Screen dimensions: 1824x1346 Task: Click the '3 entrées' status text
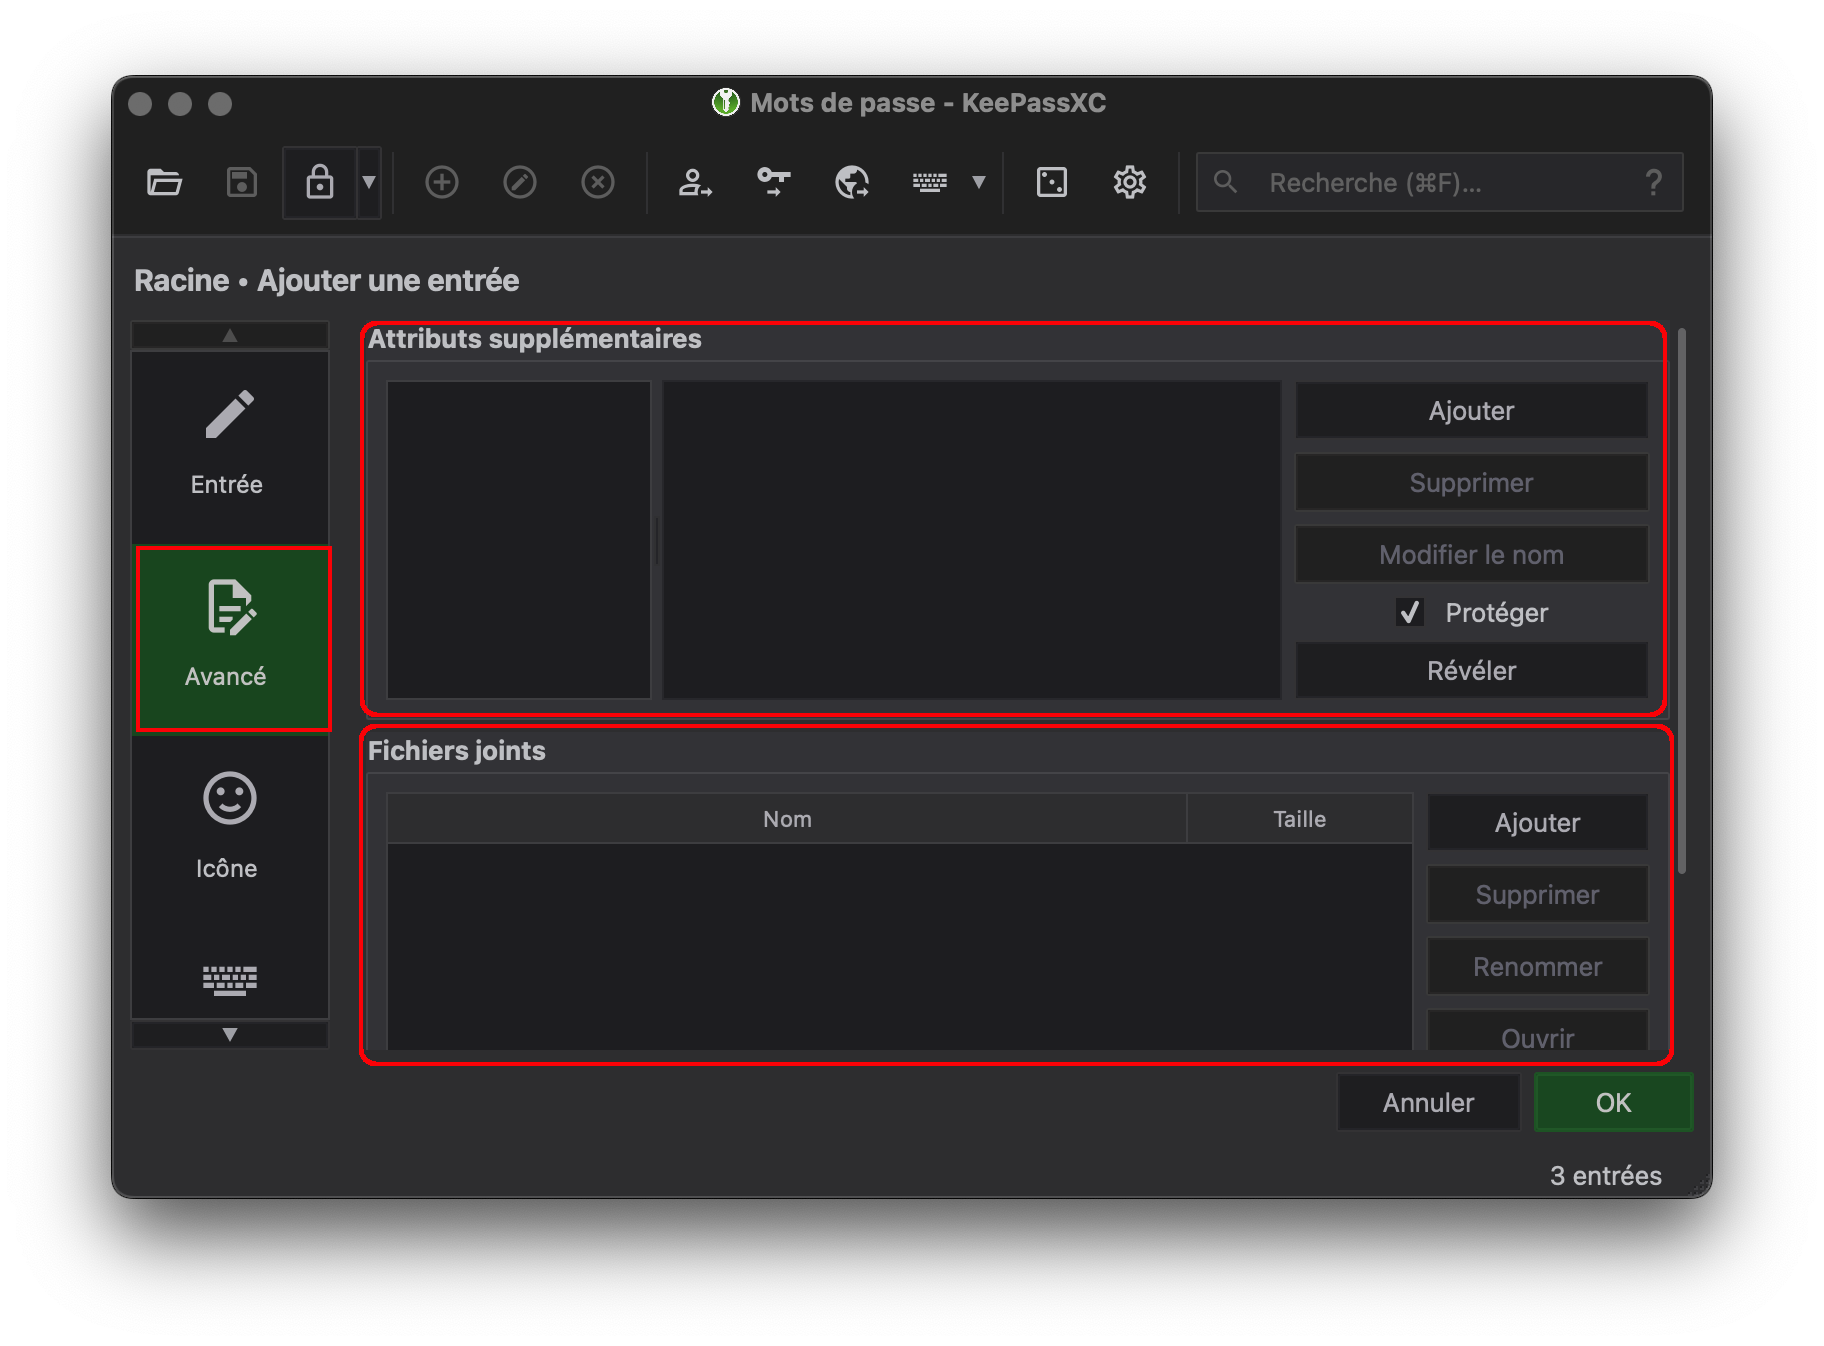1605,1175
